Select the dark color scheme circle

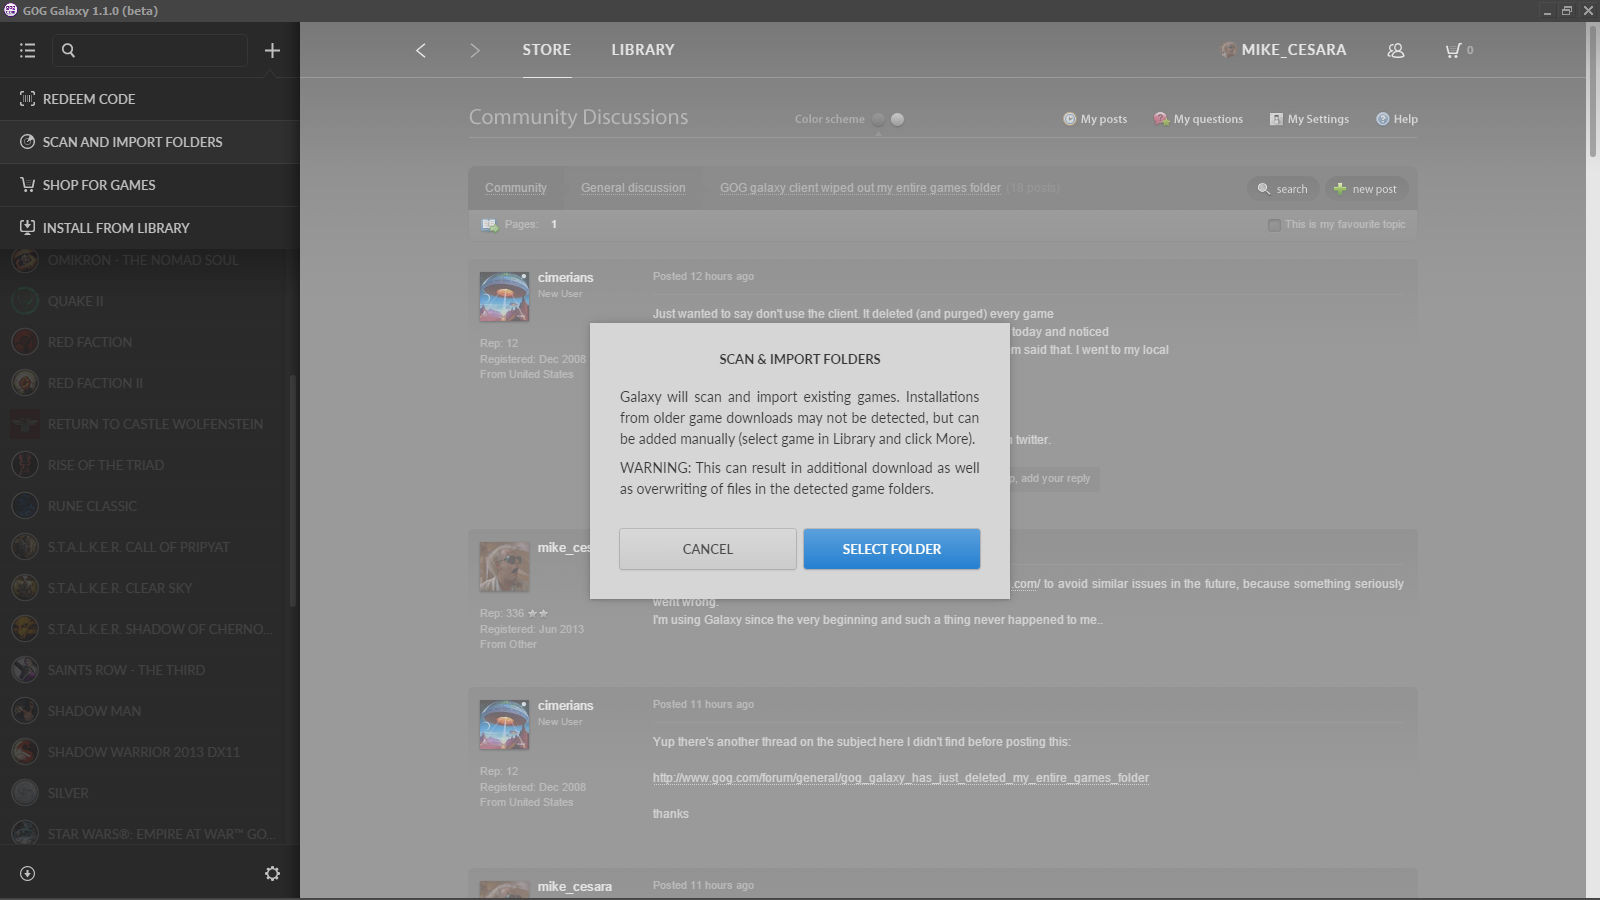[878, 119]
